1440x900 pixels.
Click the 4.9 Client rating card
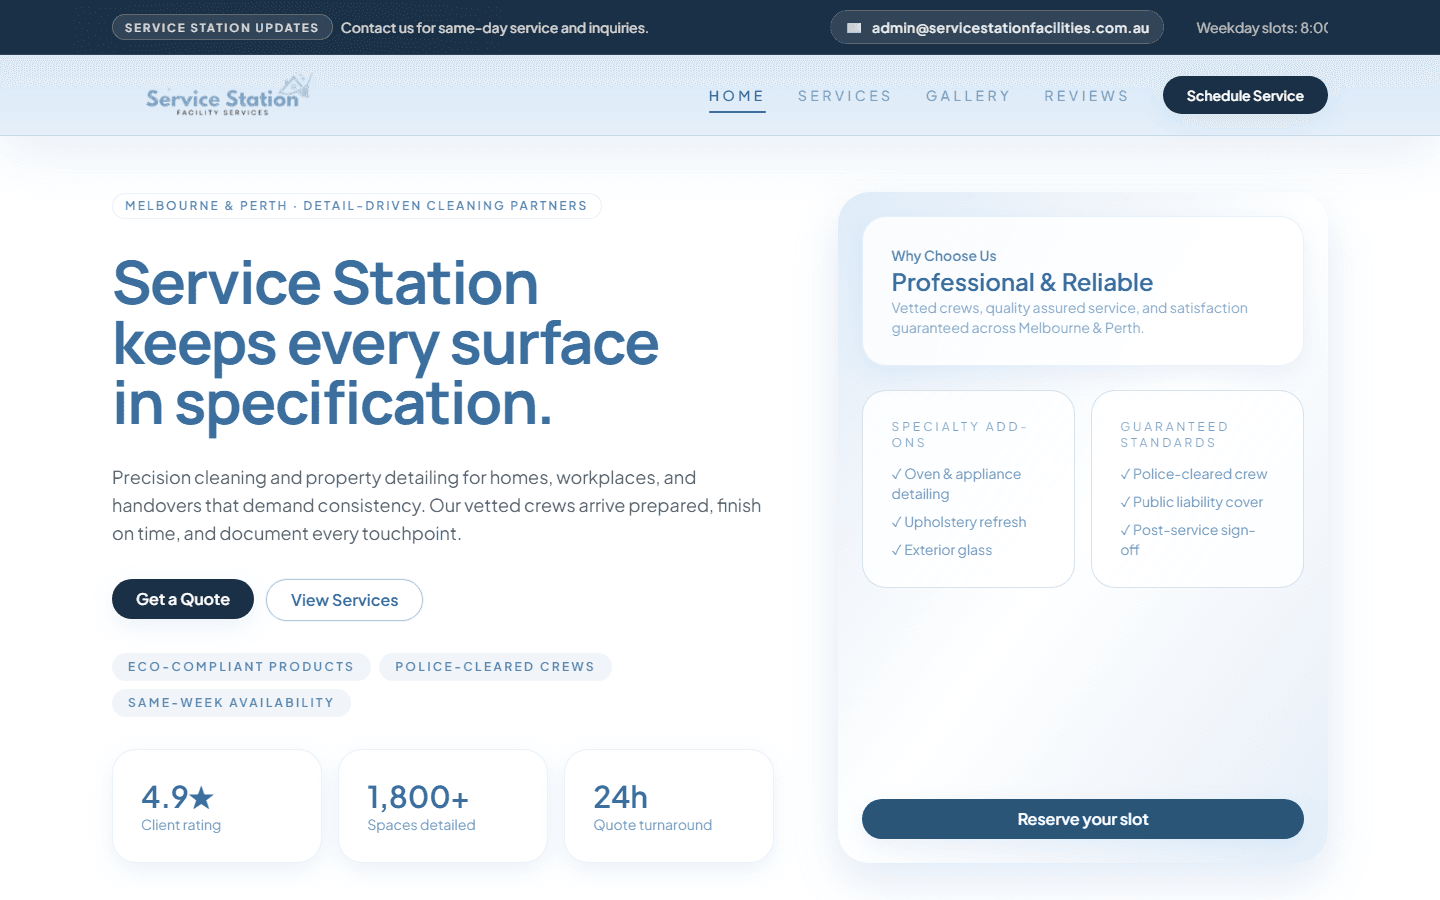pos(217,806)
